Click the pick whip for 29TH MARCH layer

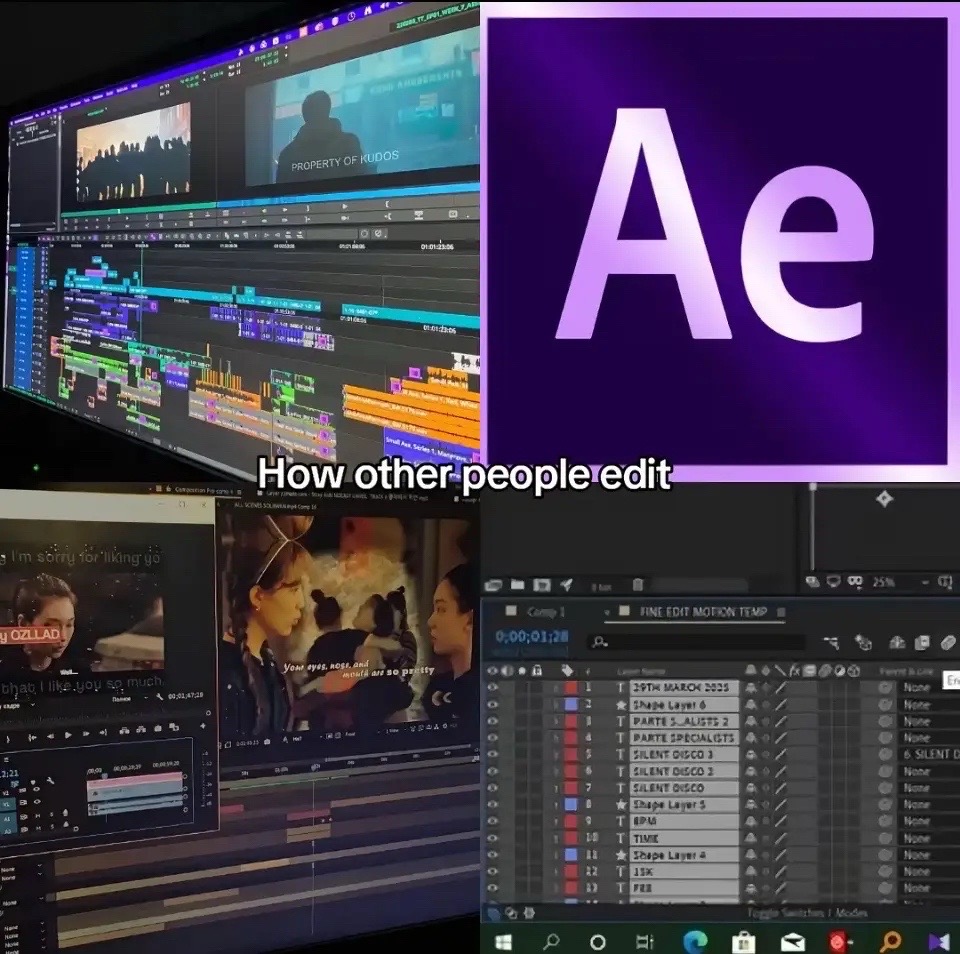[885, 688]
